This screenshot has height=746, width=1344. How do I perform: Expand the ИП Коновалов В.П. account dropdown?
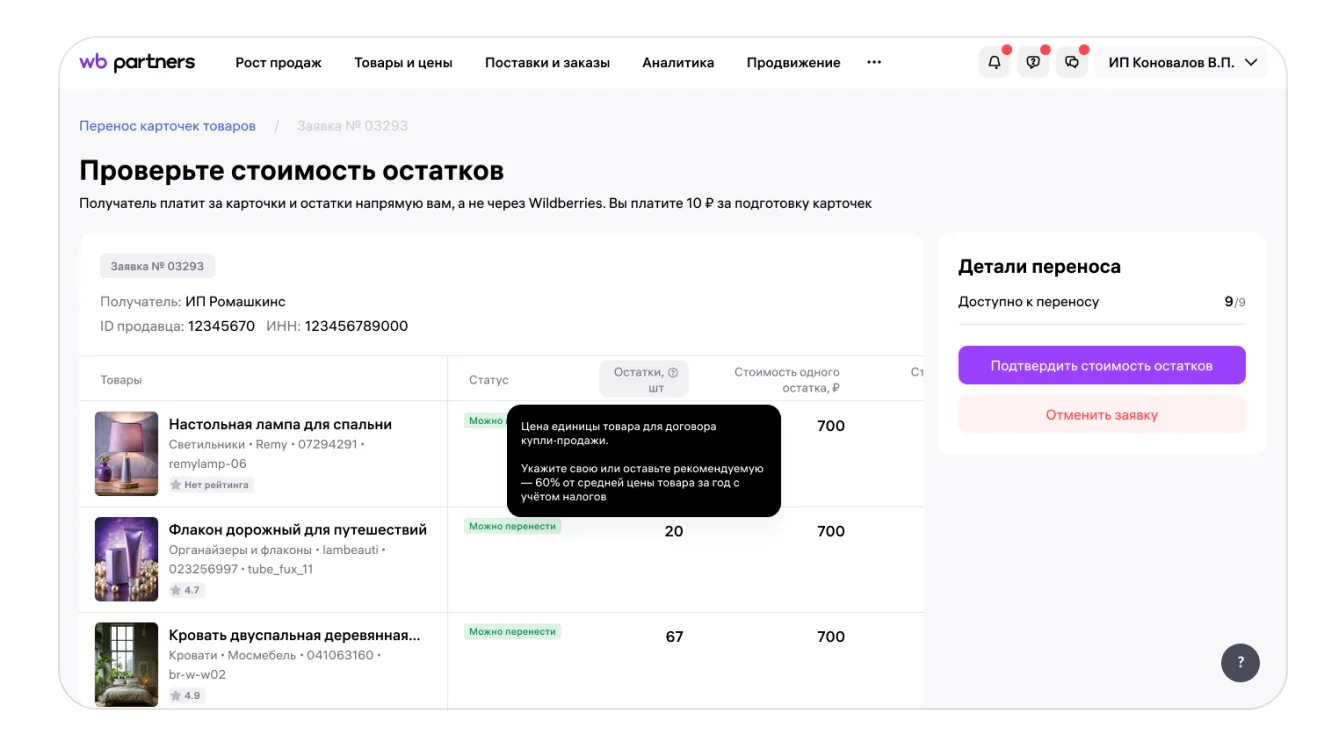click(x=1183, y=62)
